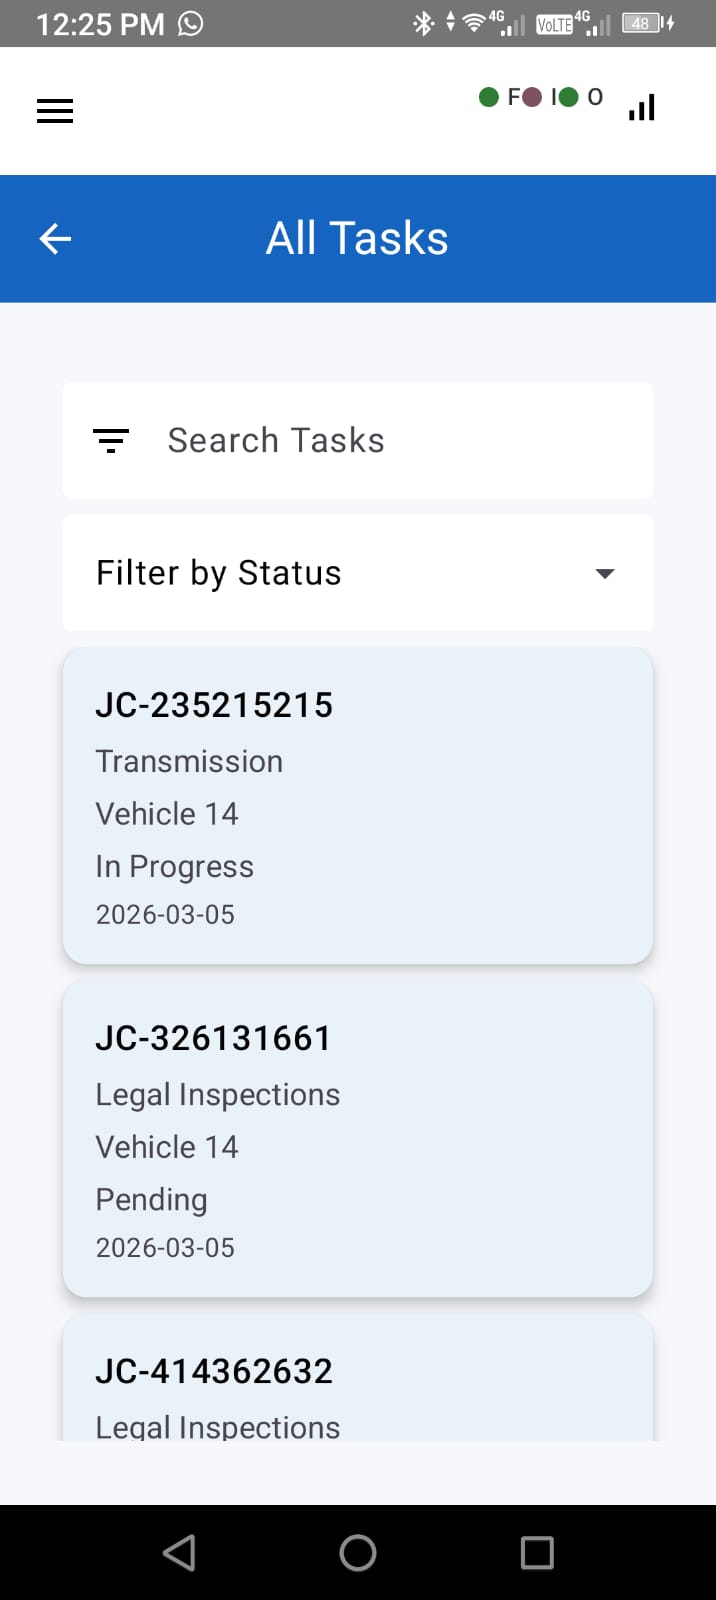Tap the filter lines icon beside Search Tasks
The height and width of the screenshot is (1600, 716).
pos(111,440)
